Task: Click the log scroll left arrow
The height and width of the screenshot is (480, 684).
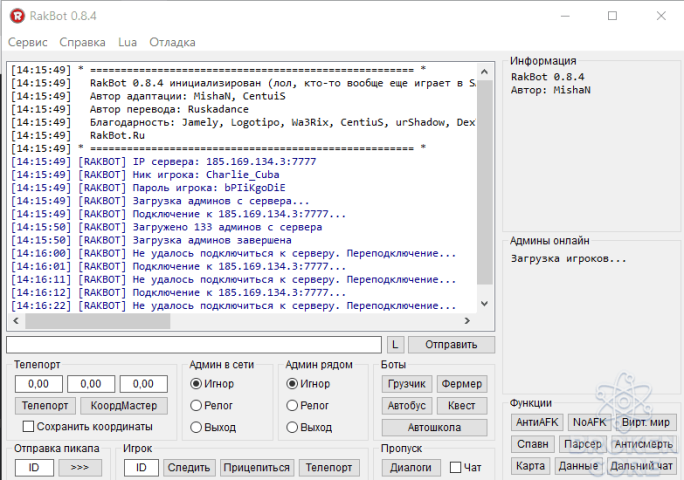Action: pos(16,321)
